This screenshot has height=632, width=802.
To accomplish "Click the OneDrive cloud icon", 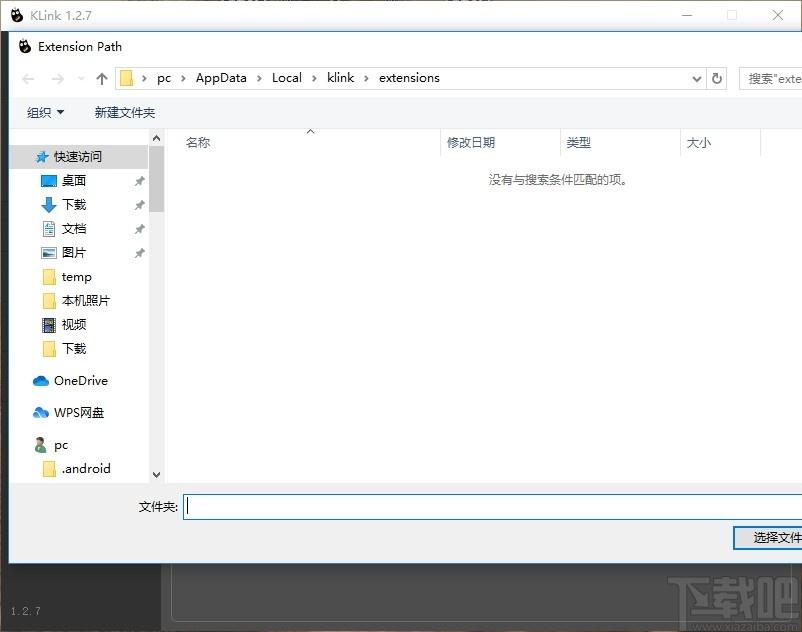I will tap(41, 381).
